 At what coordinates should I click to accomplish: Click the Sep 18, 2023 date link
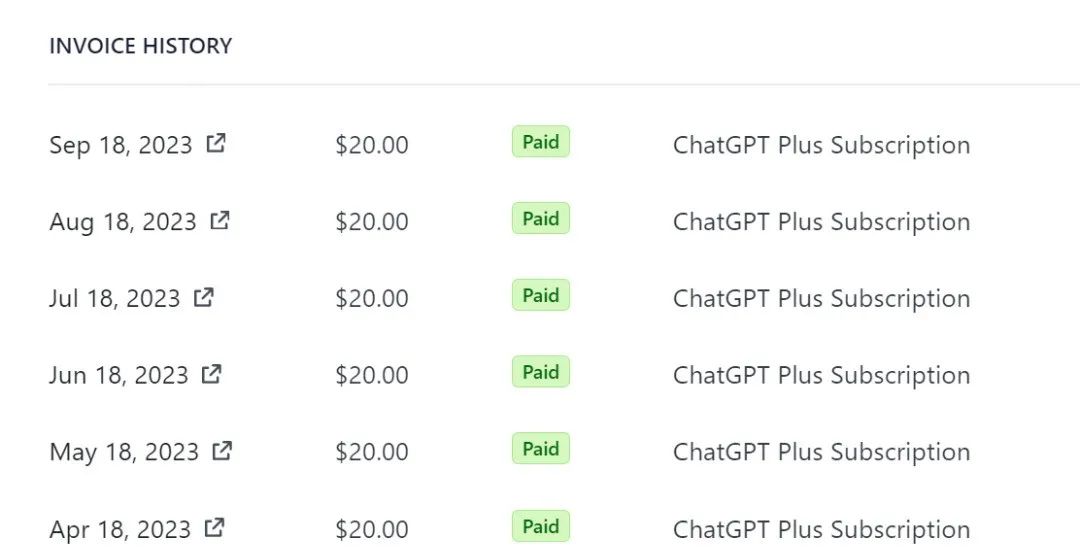(121, 145)
